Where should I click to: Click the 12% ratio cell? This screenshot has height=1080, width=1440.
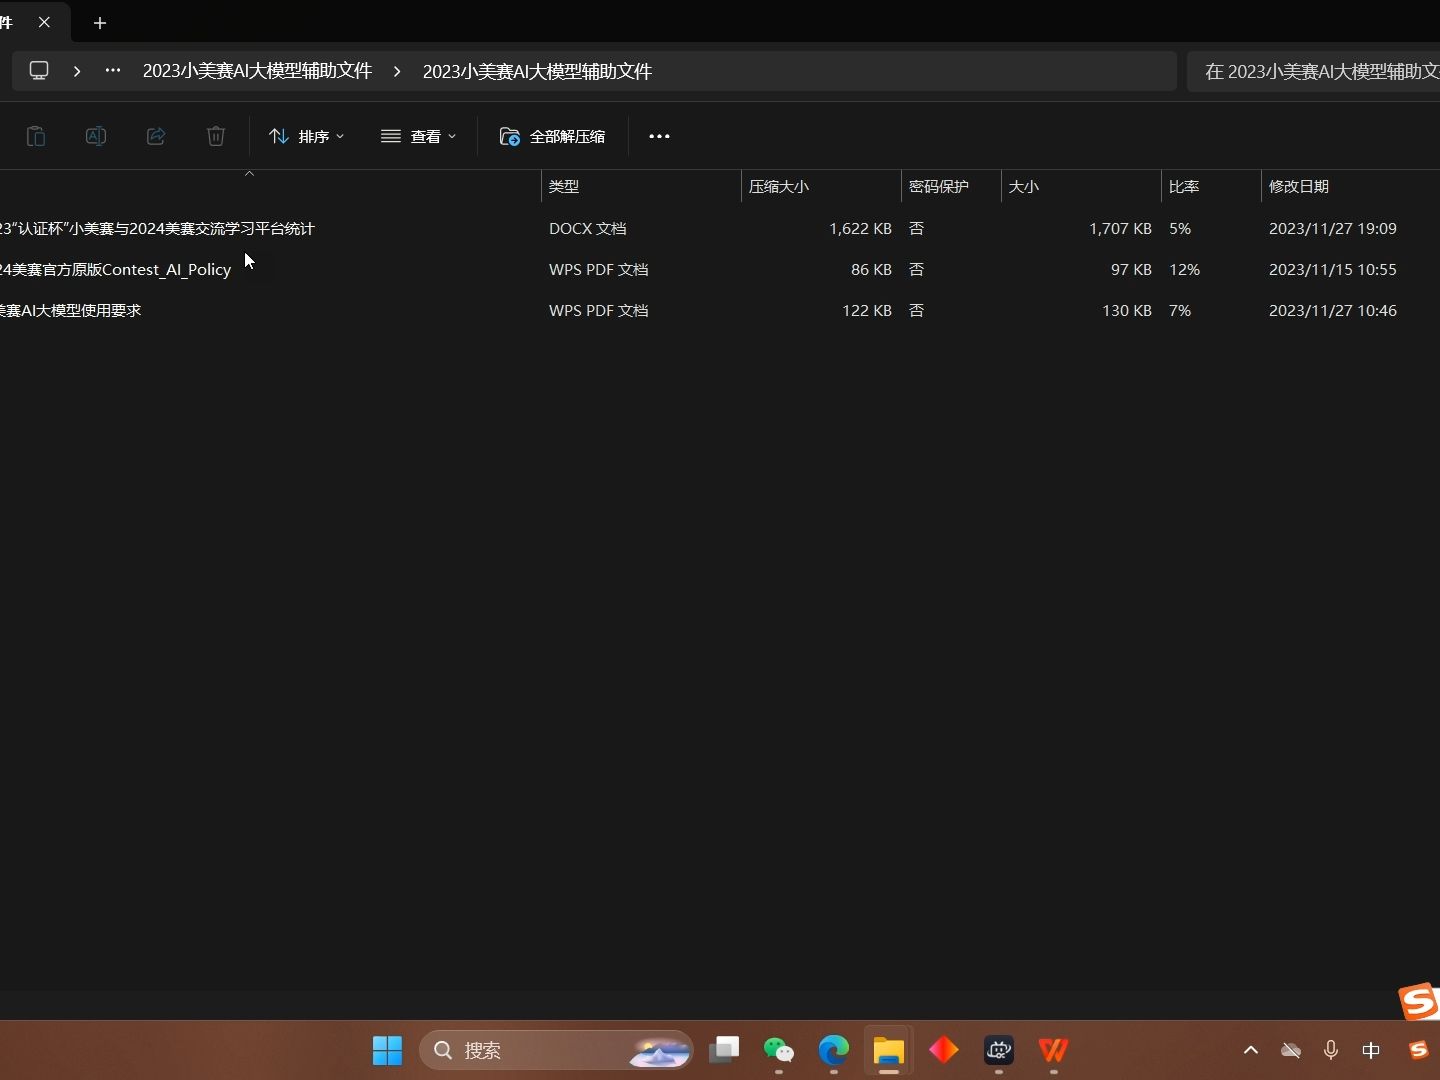click(1184, 269)
